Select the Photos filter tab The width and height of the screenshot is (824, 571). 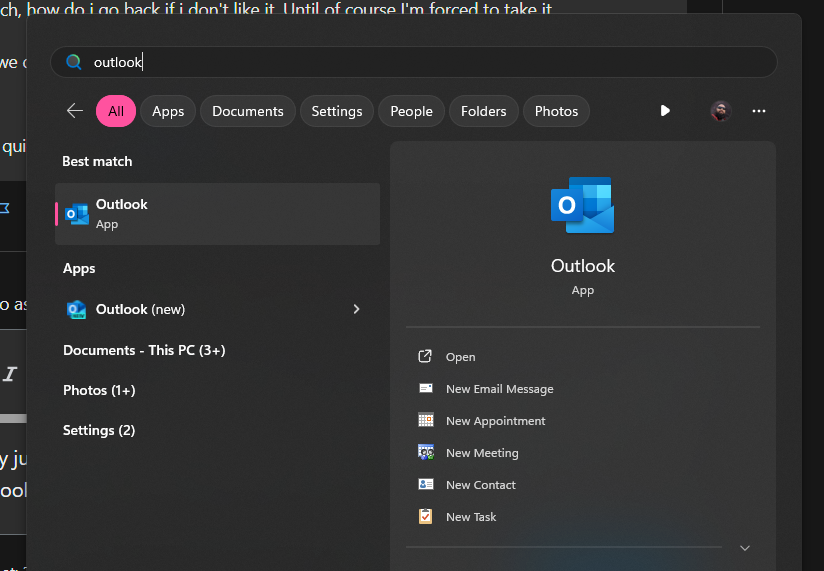click(x=556, y=111)
